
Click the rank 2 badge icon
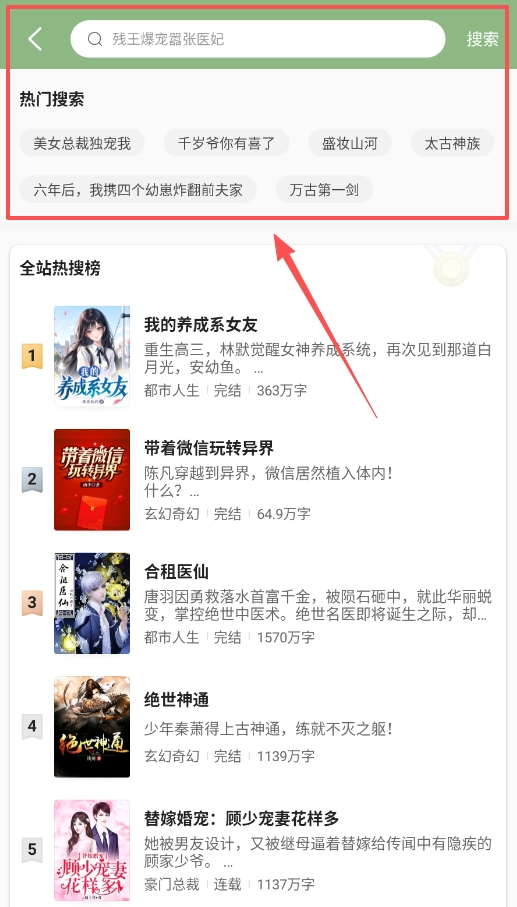(x=32, y=480)
